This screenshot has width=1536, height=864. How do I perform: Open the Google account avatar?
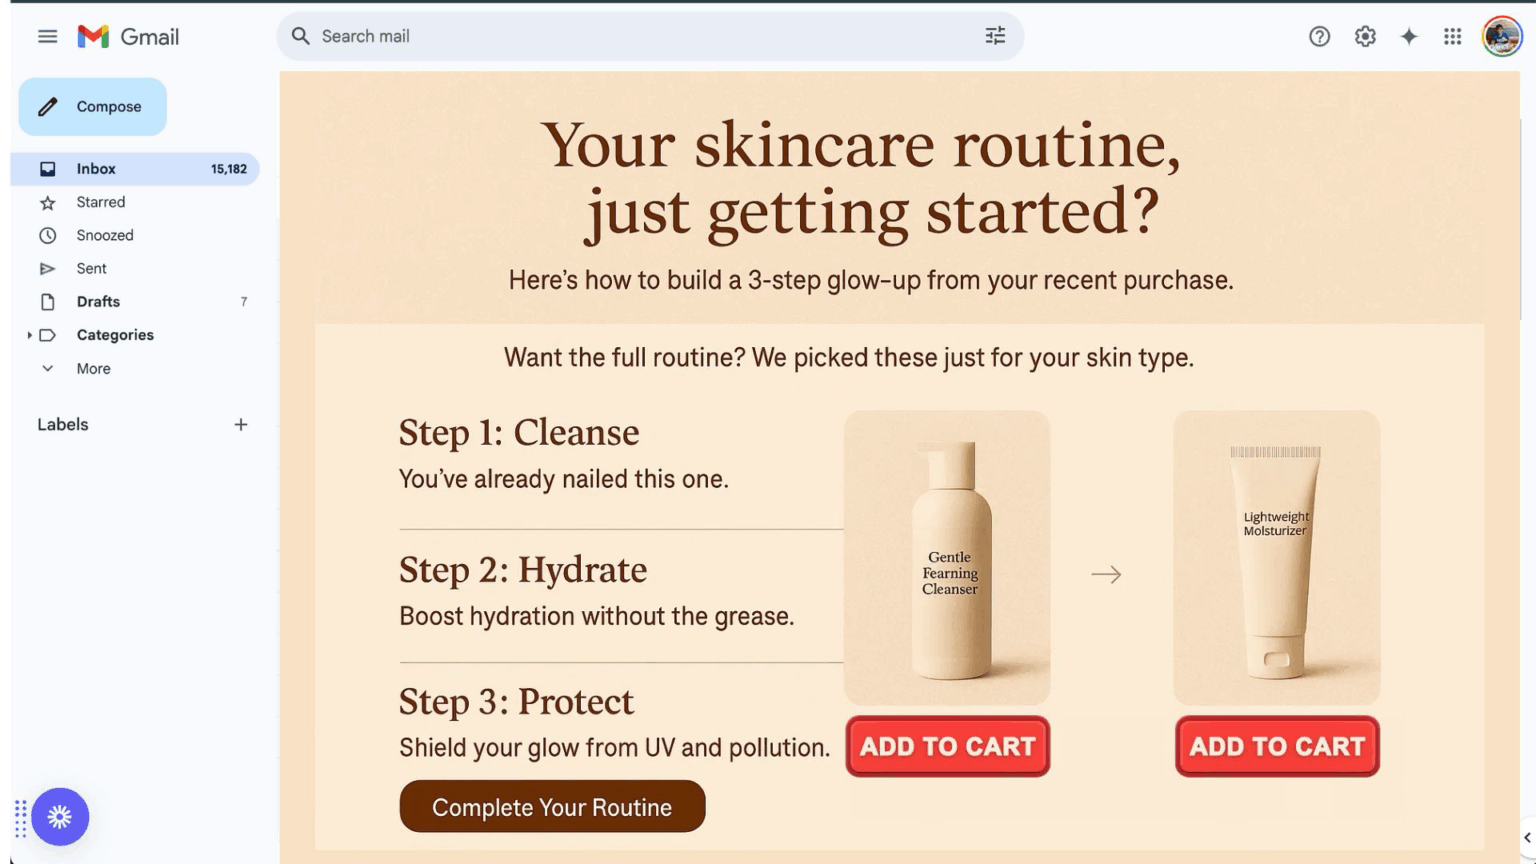[1502, 37]
